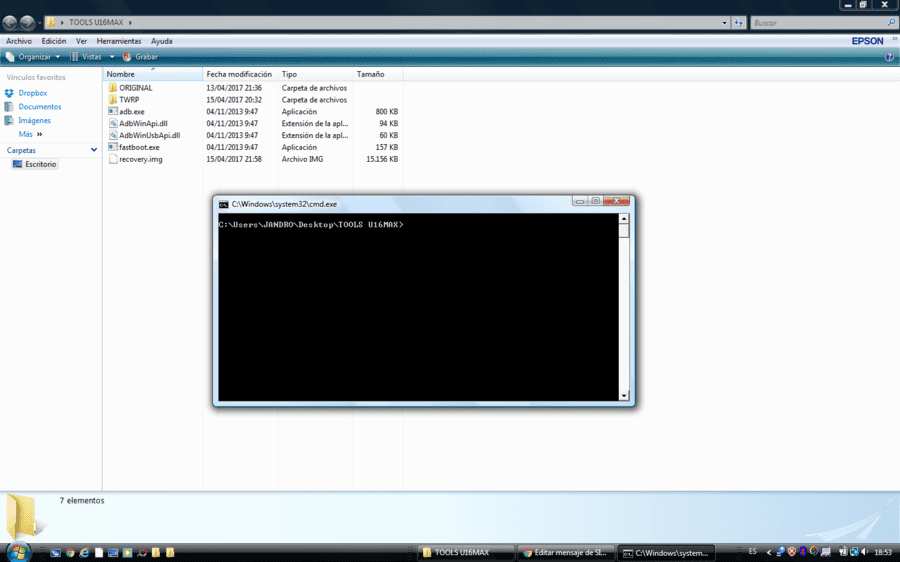Open the Ayuda menu

tap(161, 41)
